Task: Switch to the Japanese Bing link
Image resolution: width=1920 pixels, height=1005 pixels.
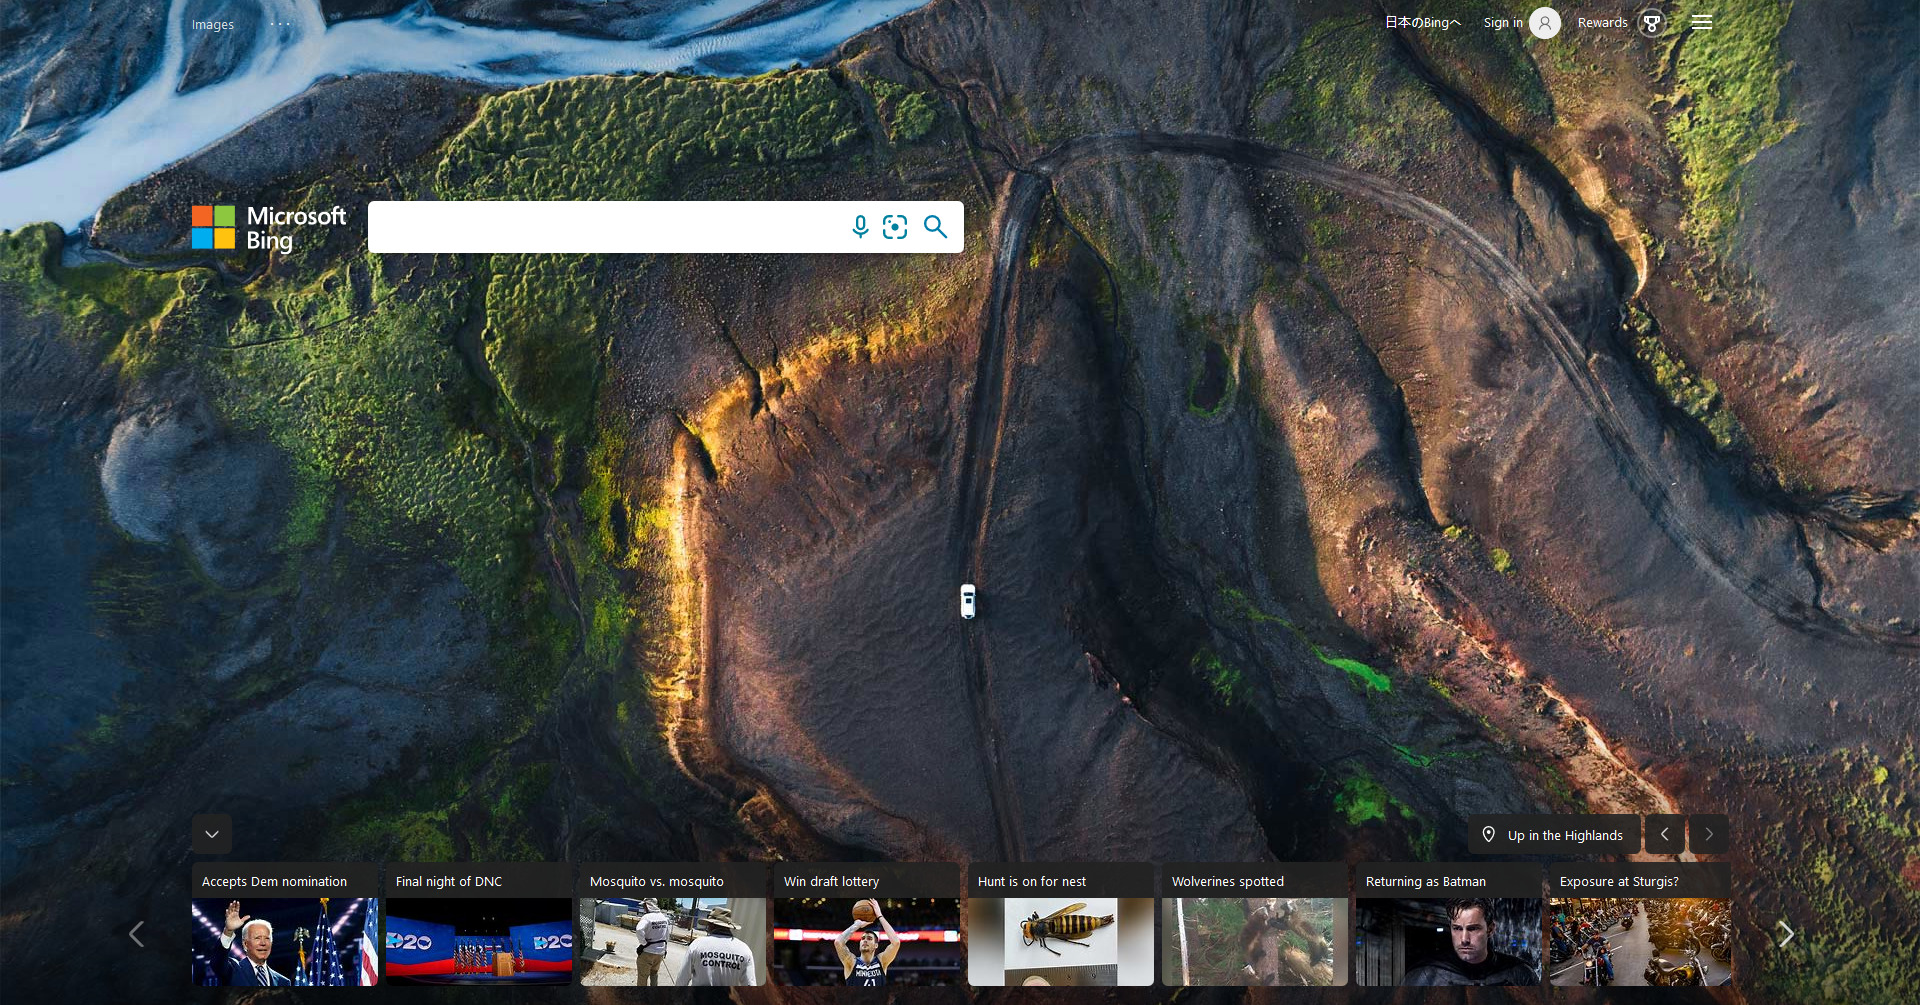Action: click(1422, 23)
